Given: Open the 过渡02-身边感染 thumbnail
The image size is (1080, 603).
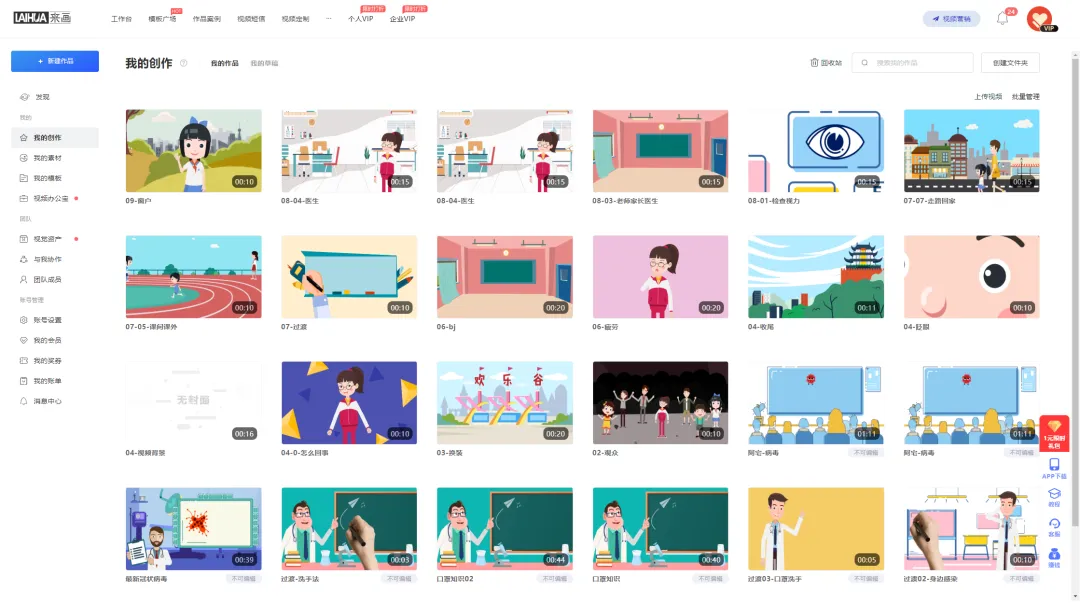Looking at the screenshot, I should [x=972, y=529].
